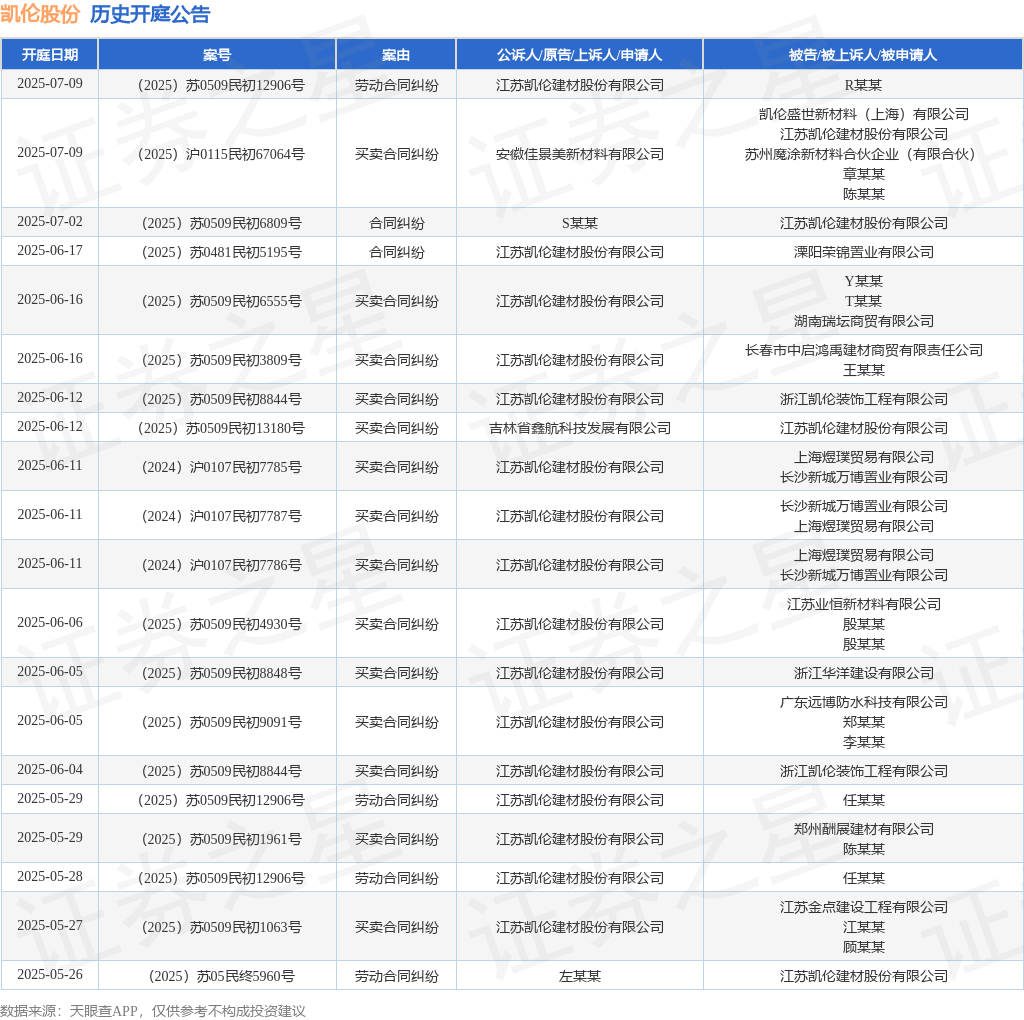The image size is (1024, 1020).
Task: Select the 案号 column header
Action: tap(217, 55)
